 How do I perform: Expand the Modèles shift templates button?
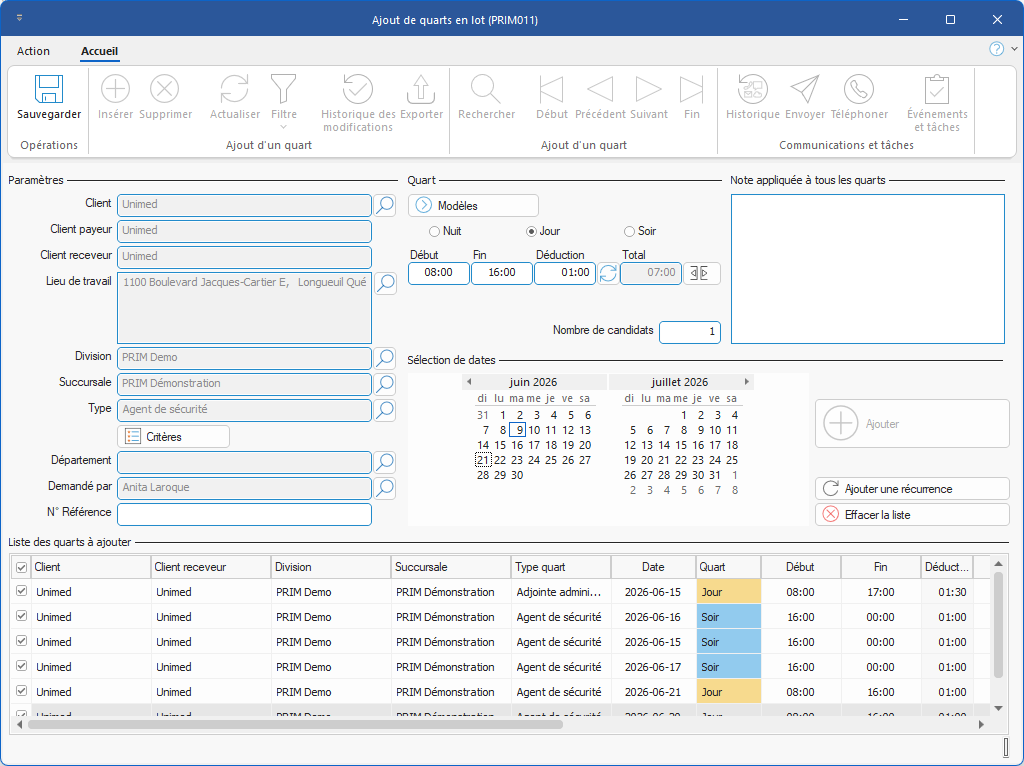(473, 206)
